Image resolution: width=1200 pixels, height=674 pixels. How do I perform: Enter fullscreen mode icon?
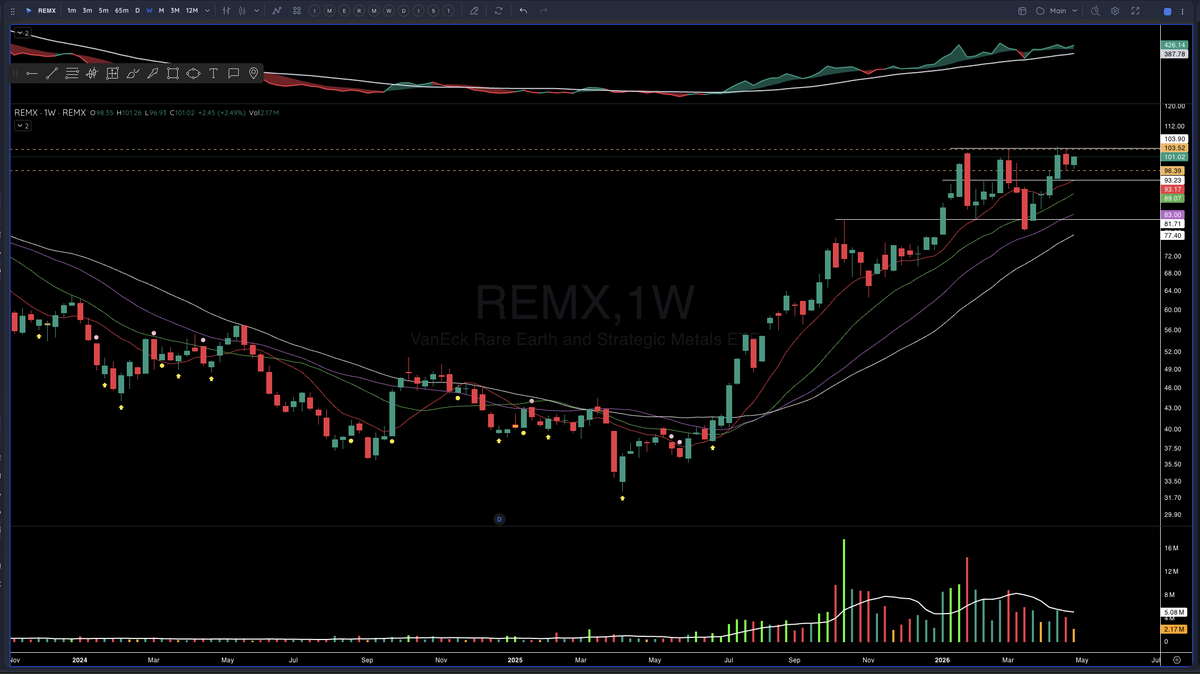(1135, 10)
